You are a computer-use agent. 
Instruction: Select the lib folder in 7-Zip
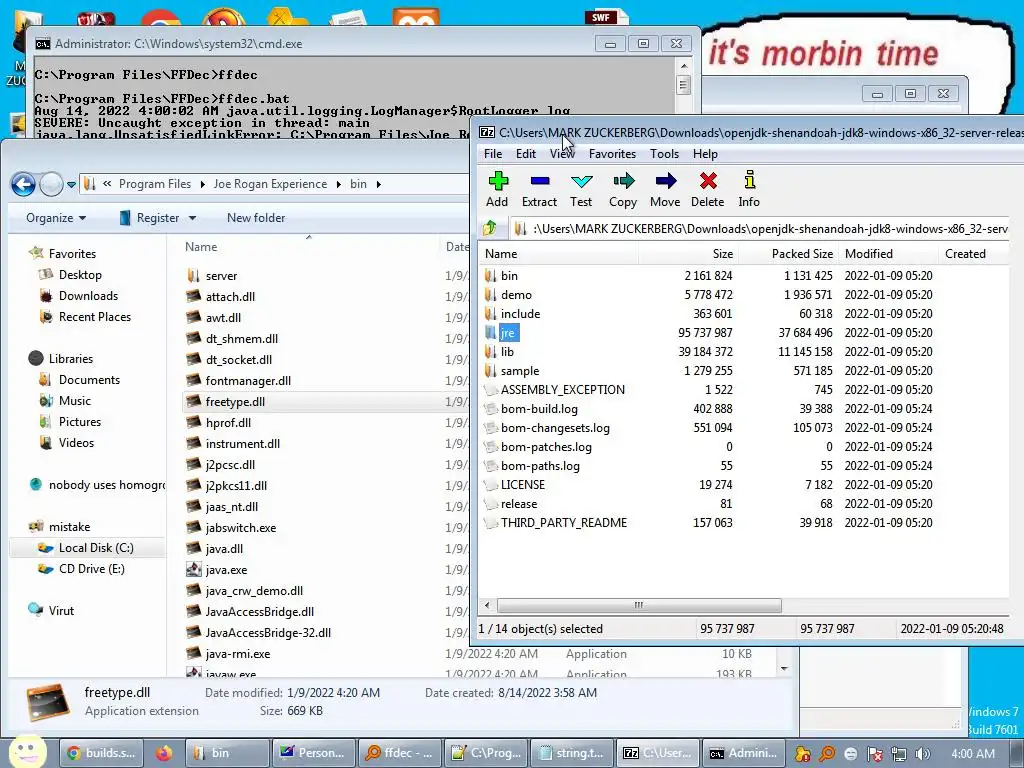click(x=507, y=351)
